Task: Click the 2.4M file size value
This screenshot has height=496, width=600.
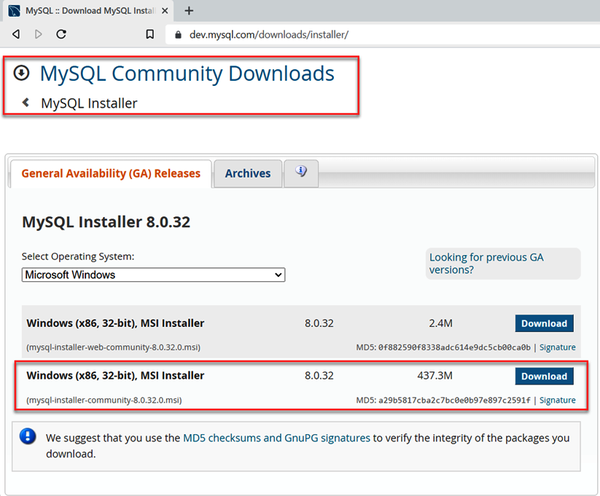Action: click(x=440, y=323)
